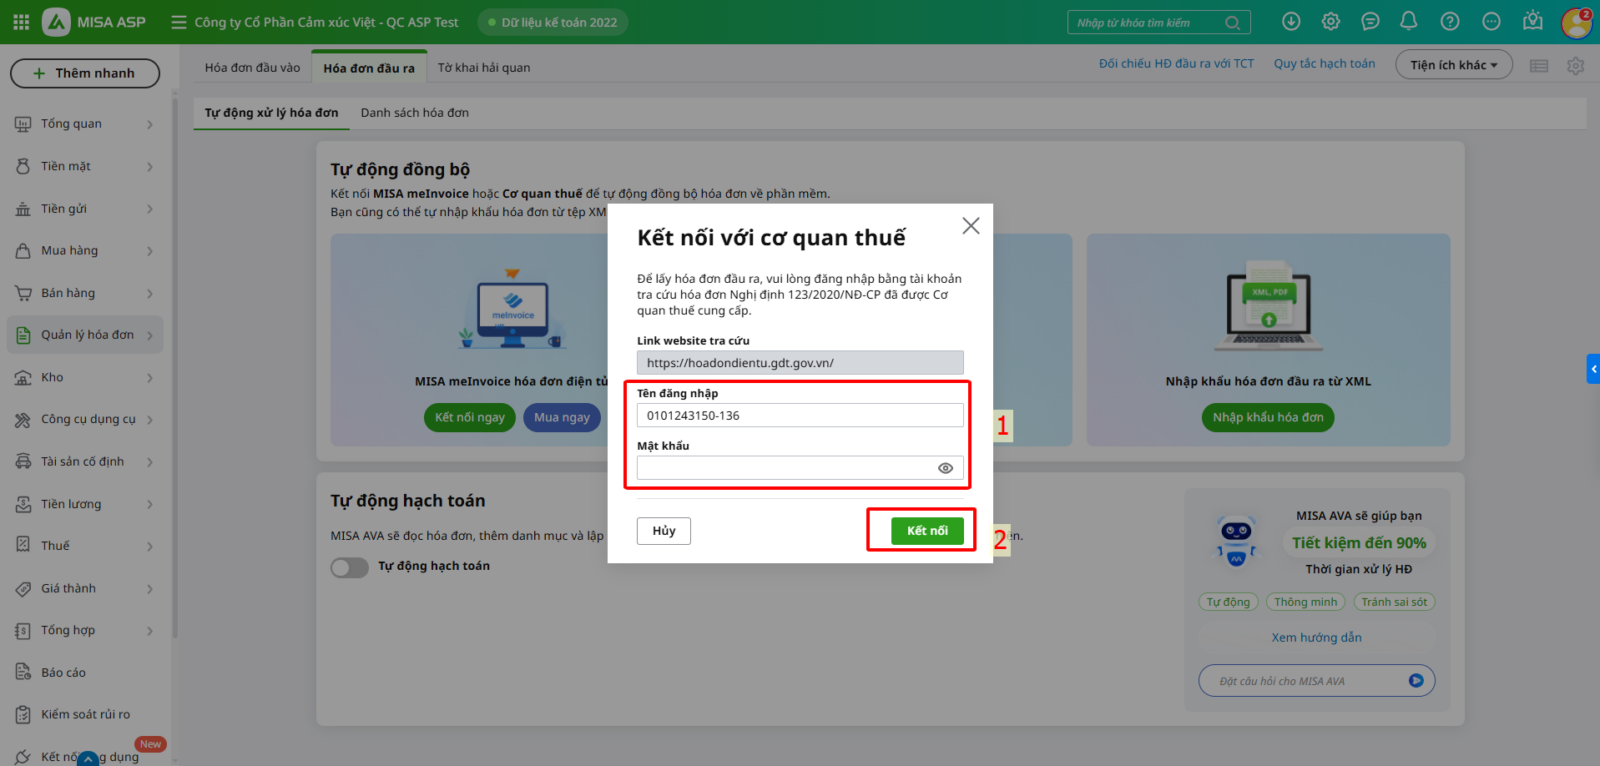Open Kho warehouse icon
1600x766 pixels.
tap(23, 377)
